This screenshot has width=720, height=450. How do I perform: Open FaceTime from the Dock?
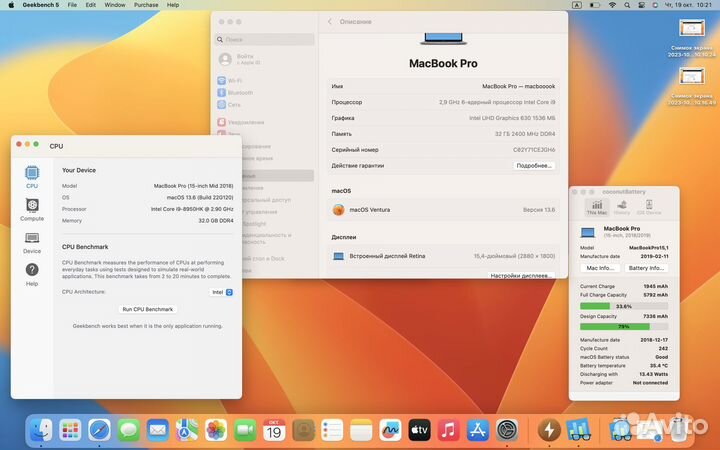pyautogui.click(x=245, y=430)
